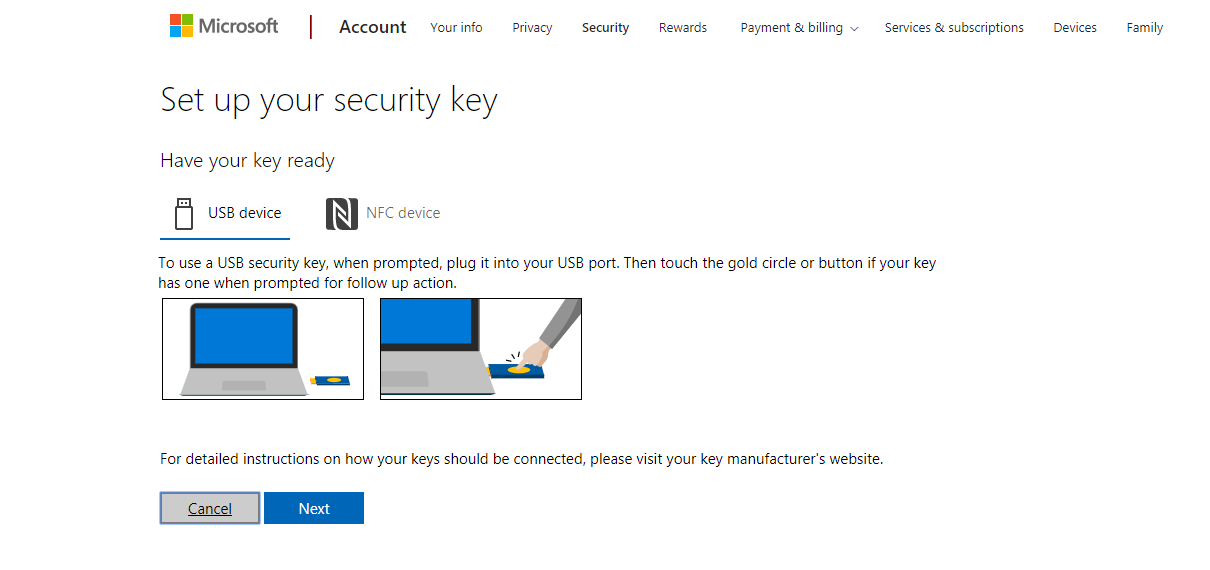Open the Family page

[1144, 28]
